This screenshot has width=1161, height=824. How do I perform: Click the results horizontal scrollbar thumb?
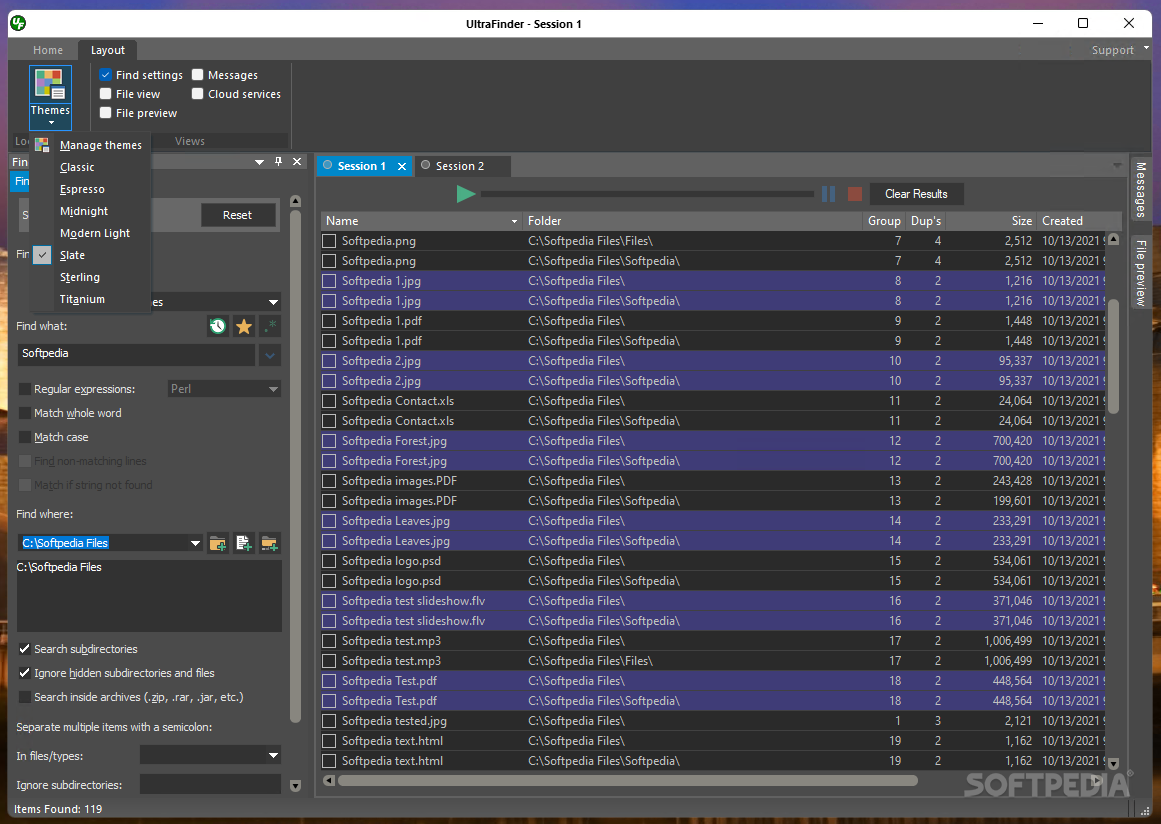pyautogui.click(x=627, y=780)
